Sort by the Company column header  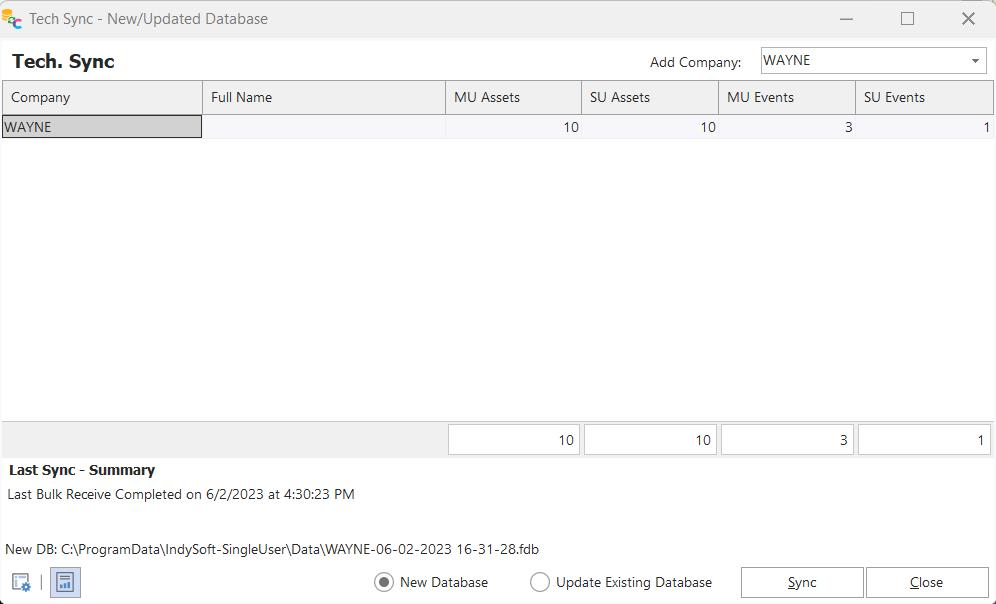pyautogui.click(x=102, y=98)
